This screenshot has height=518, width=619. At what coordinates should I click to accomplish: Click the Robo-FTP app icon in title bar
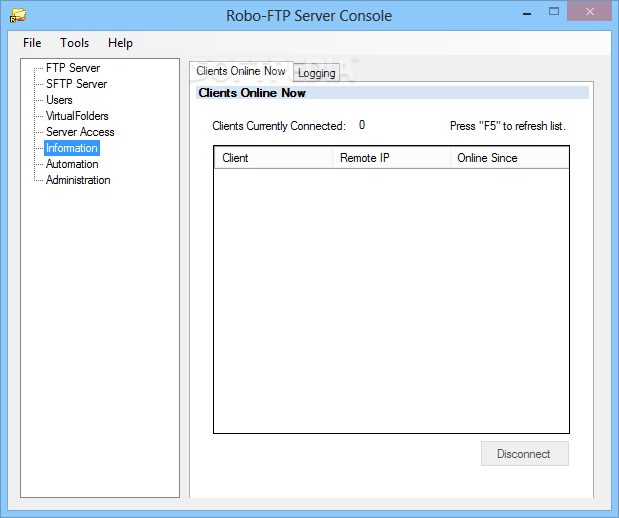tap(18, 15)
